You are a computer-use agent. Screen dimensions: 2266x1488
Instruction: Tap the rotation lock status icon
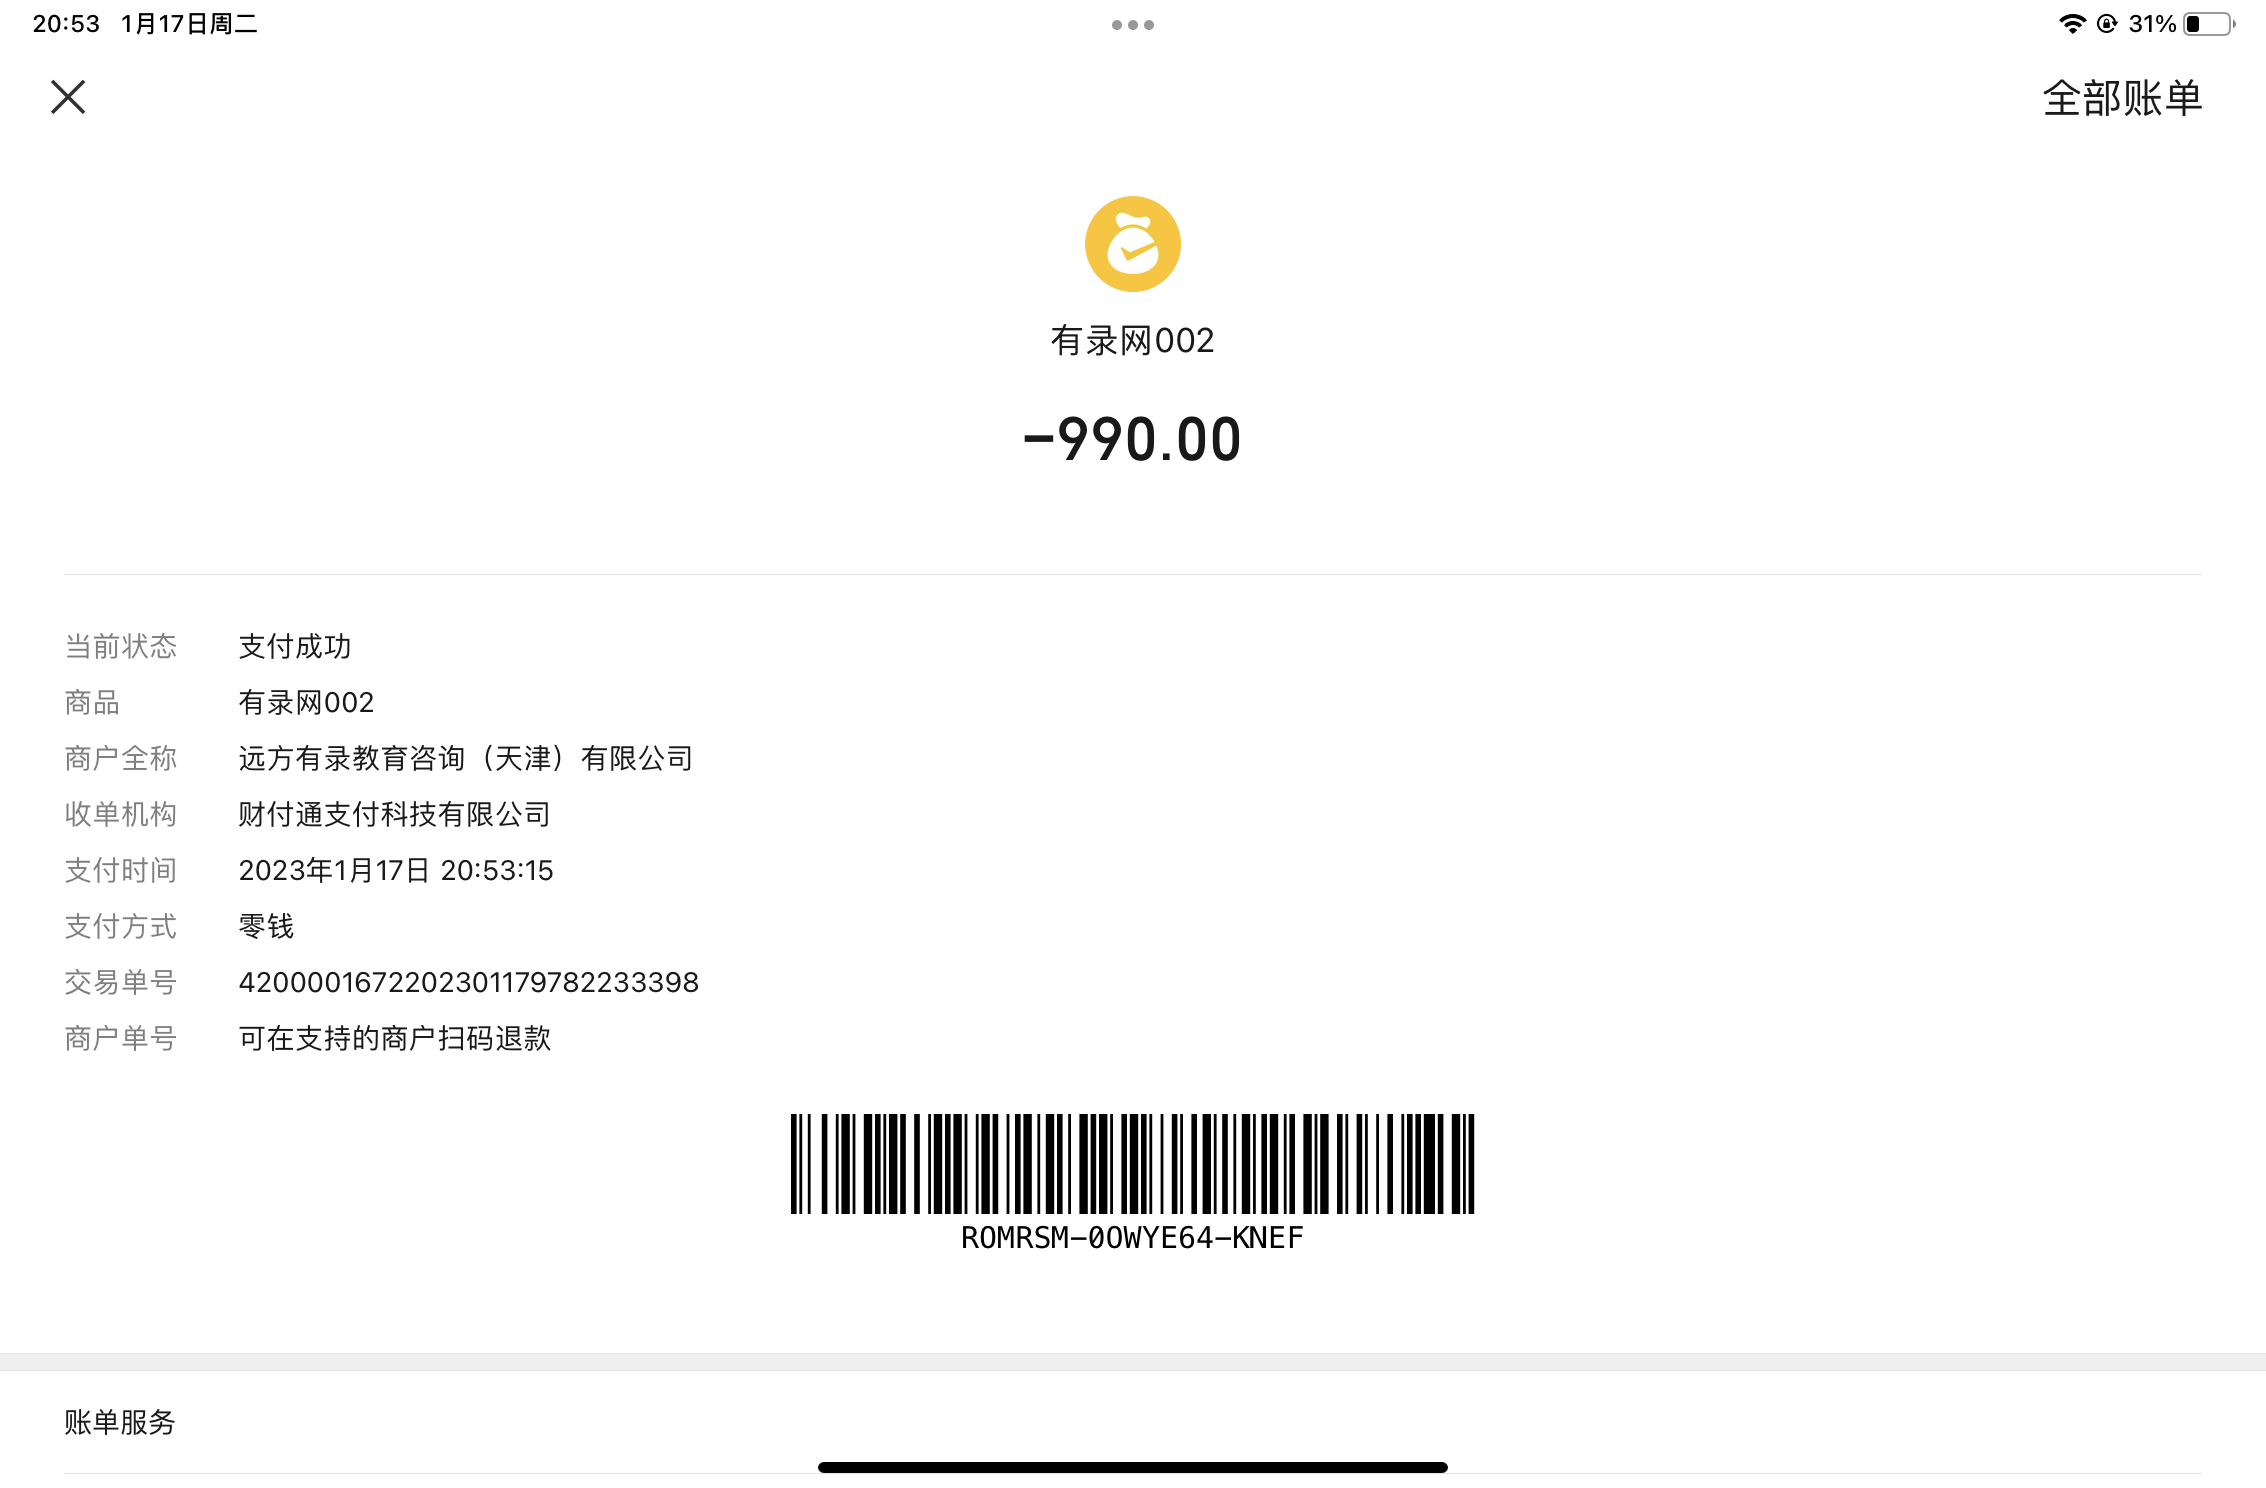pyautogui.click(x=2107, y=24)
